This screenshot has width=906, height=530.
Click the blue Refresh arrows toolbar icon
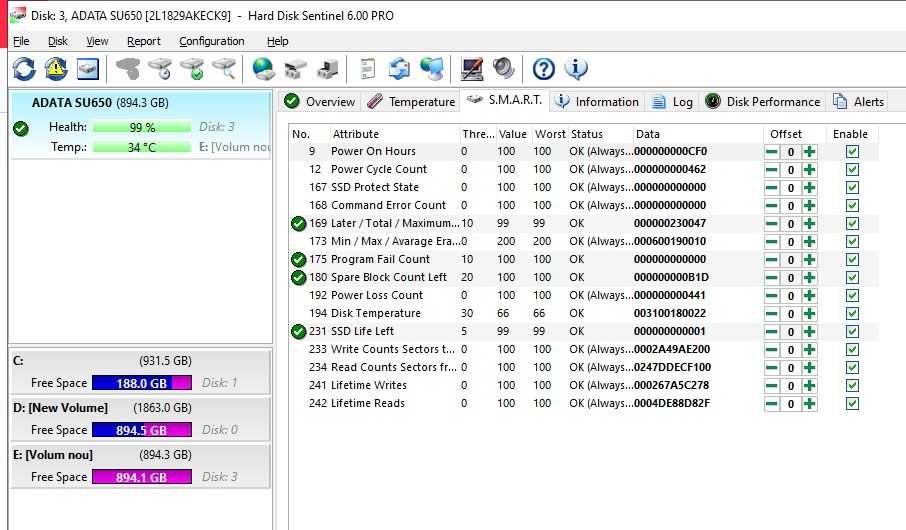[x=24, y=69]
